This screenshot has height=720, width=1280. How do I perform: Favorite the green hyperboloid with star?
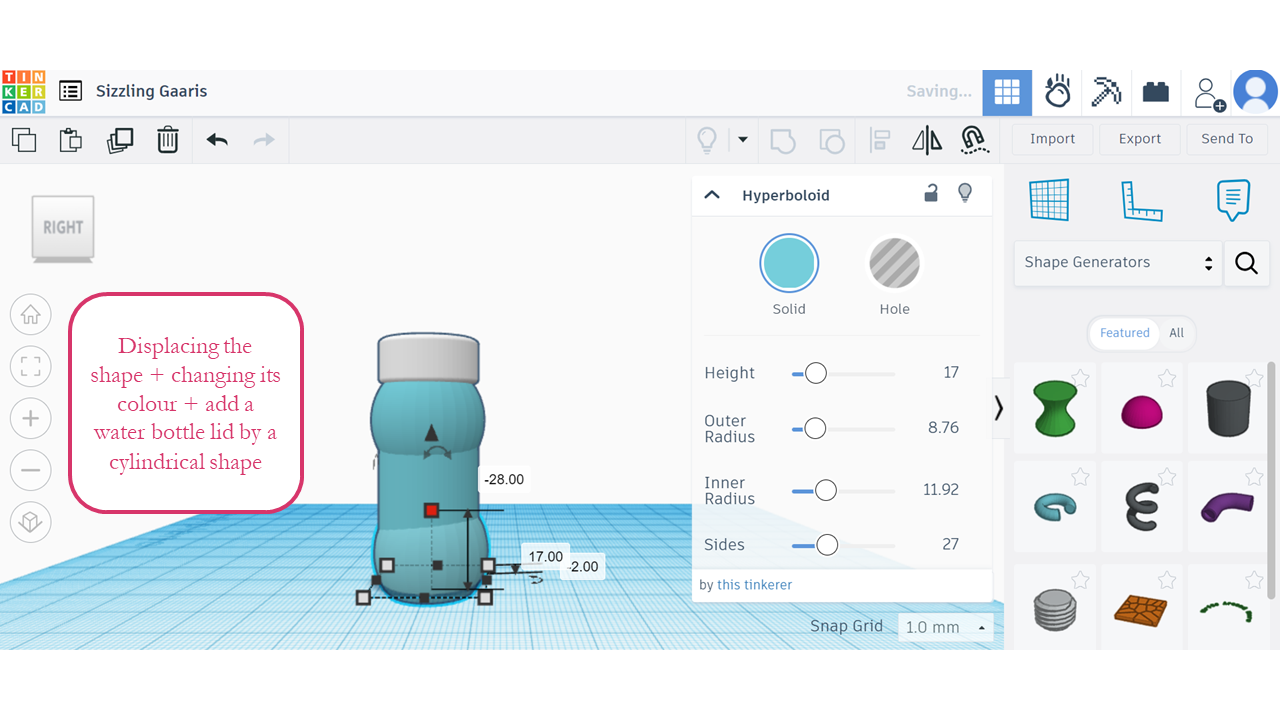(1080, 378)
